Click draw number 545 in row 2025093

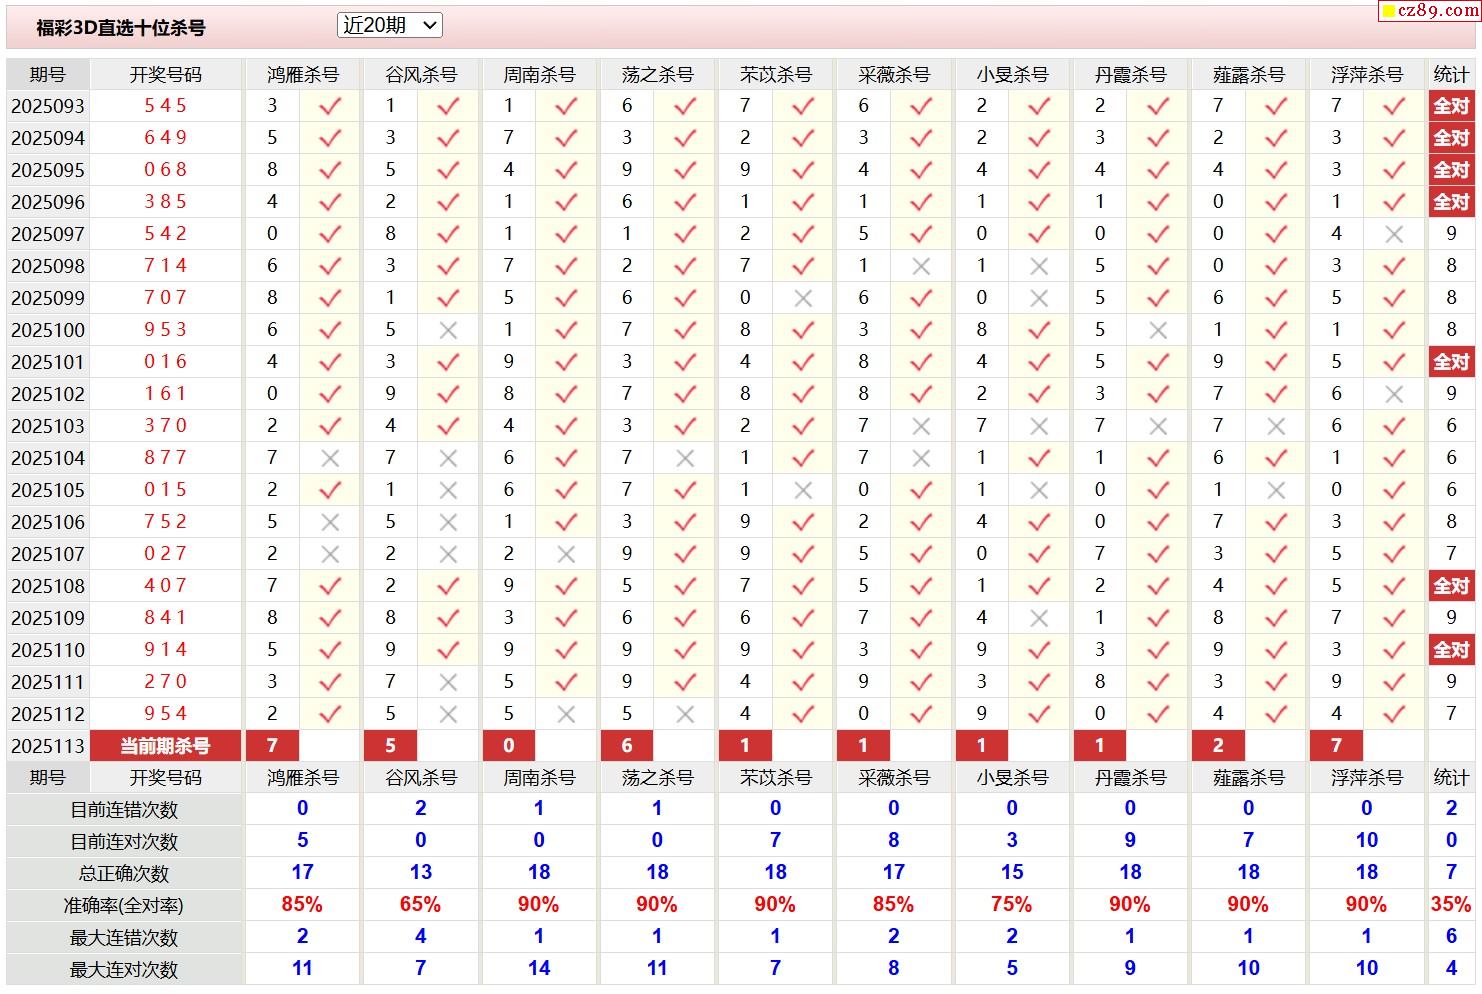165,106
